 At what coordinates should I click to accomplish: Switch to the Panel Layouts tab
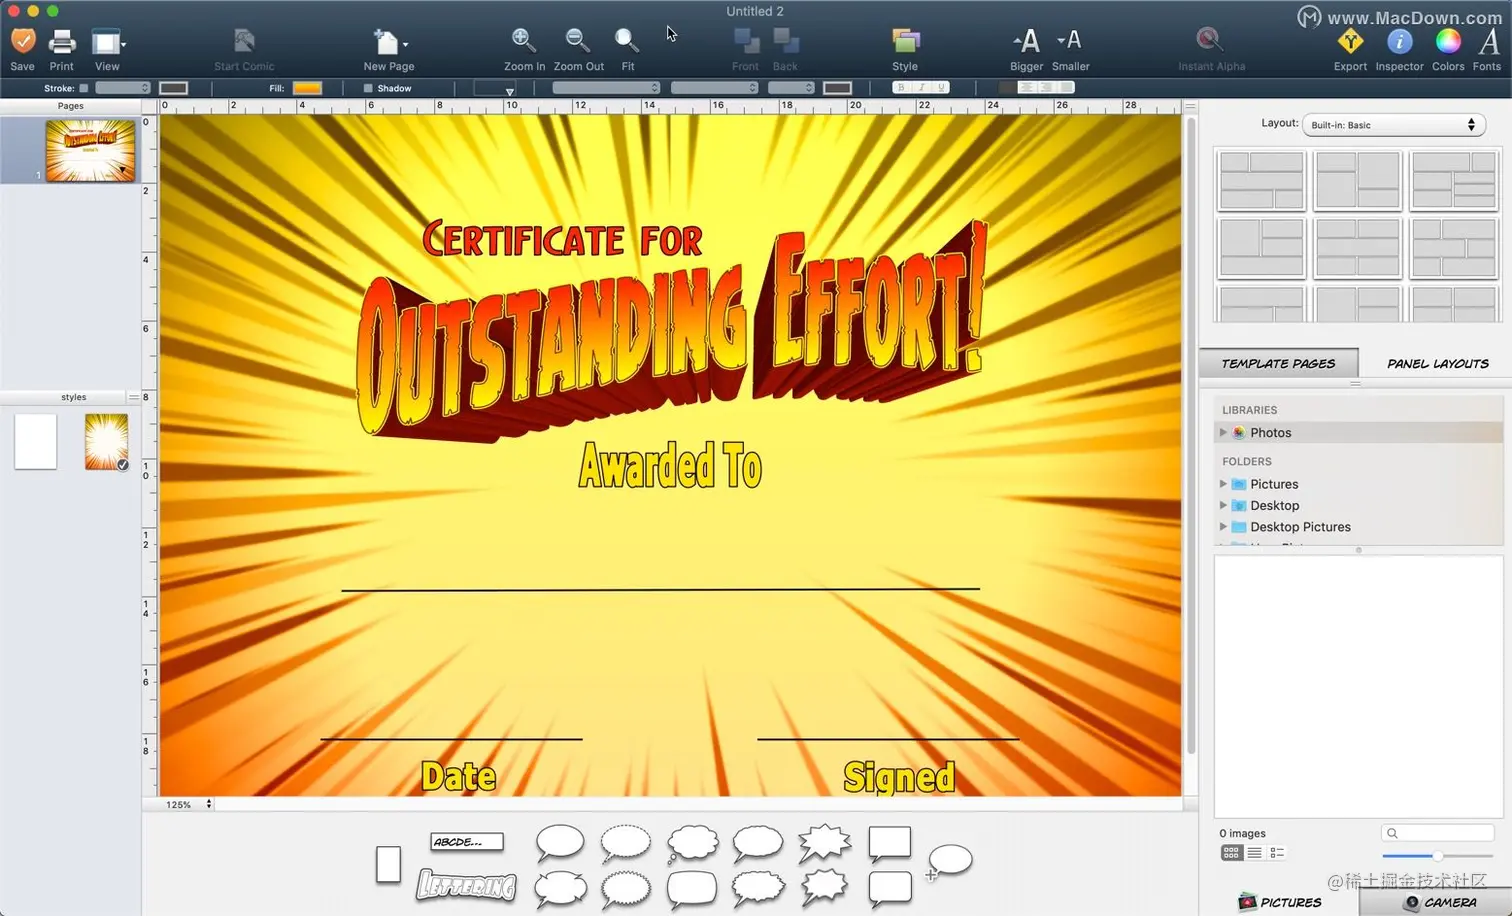click(1437, 363)
